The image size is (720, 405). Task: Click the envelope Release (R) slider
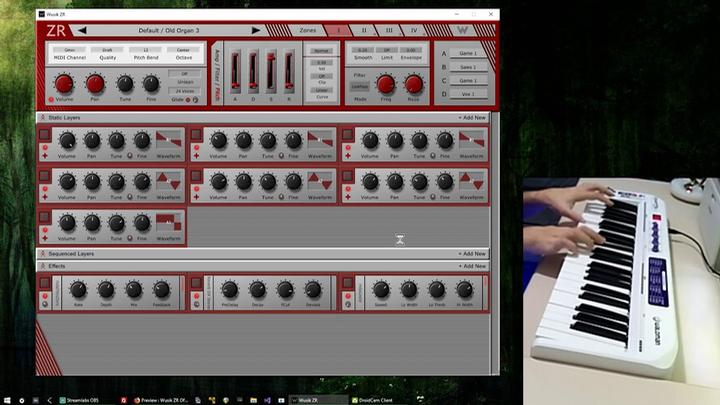pos(289,70)
